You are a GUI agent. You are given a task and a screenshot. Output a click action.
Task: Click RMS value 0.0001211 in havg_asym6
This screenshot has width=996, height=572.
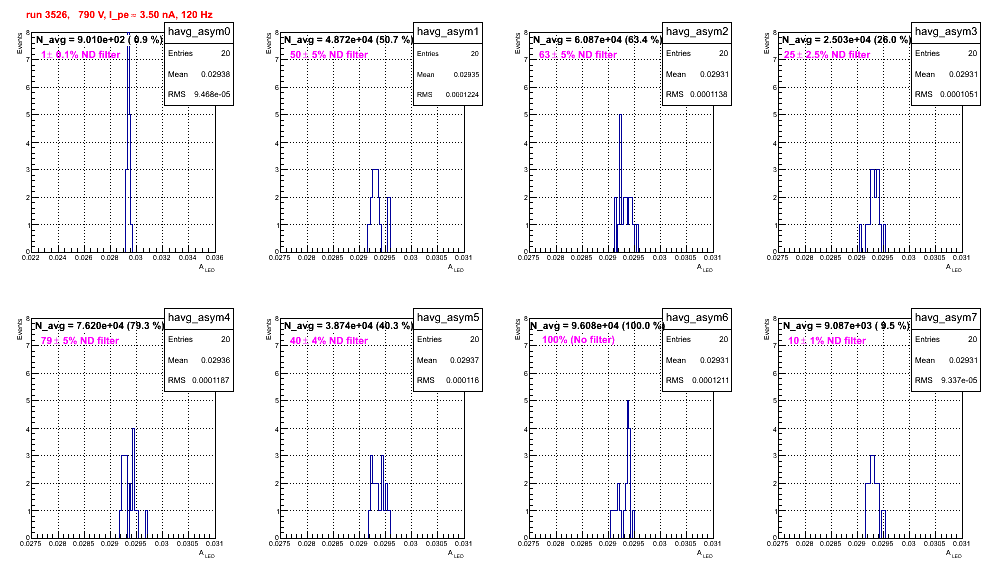710,380
